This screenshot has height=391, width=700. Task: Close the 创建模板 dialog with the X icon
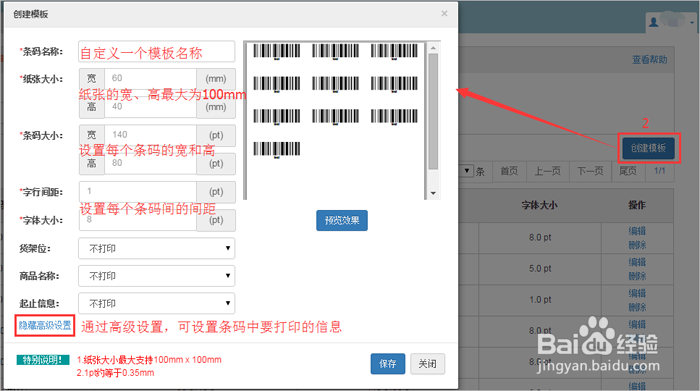[444, 13]
